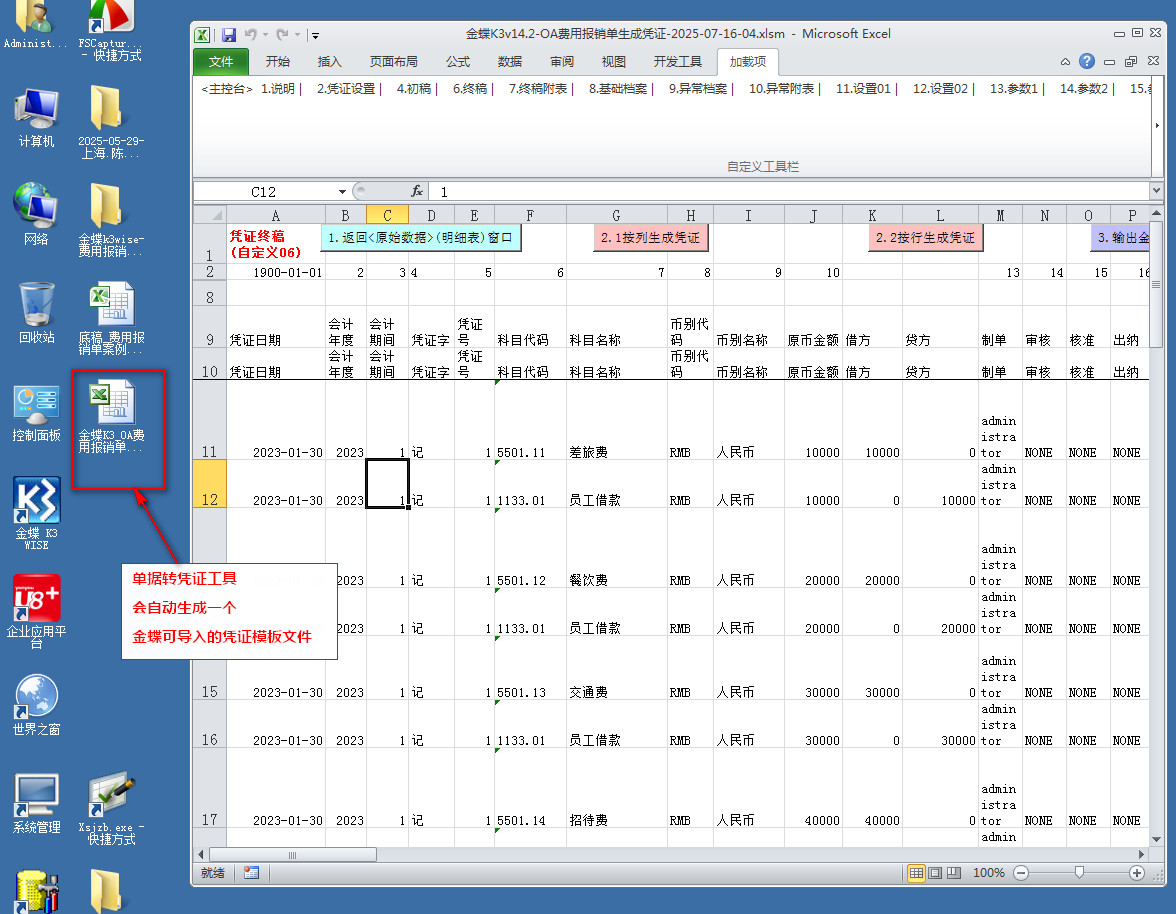The height and width of the screenshot is (914, 1176).
Task: Open the 世界之窗 browser desktop icon
Action: [36, 705]
